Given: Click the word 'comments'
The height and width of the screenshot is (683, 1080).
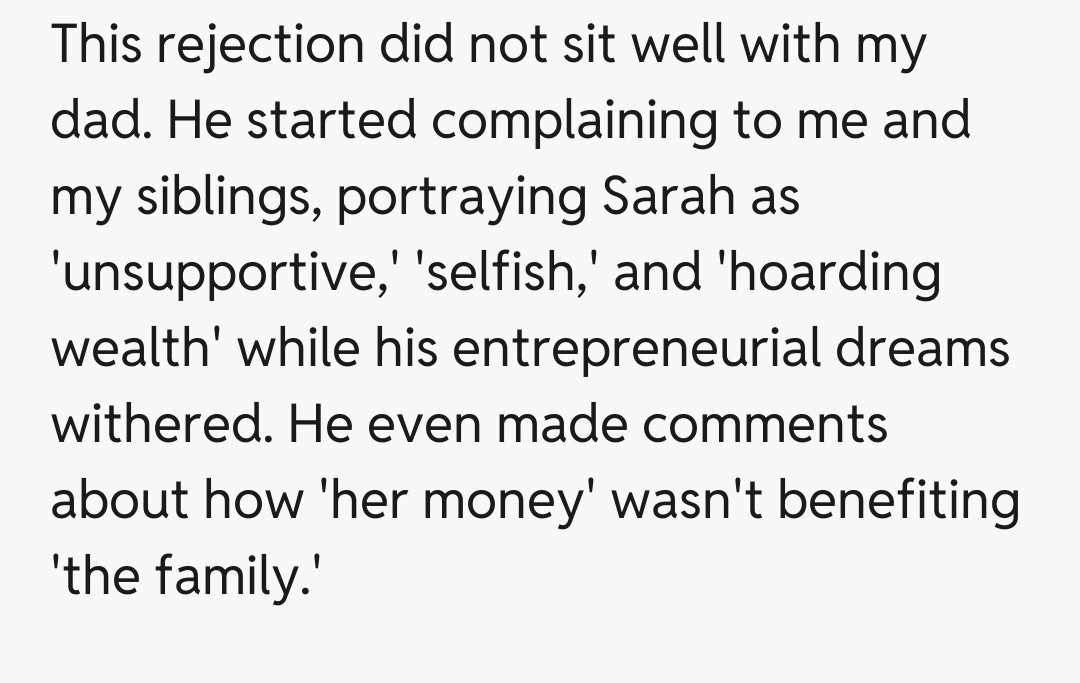Looking at the screenshot, I should click(x=765, y=424).
